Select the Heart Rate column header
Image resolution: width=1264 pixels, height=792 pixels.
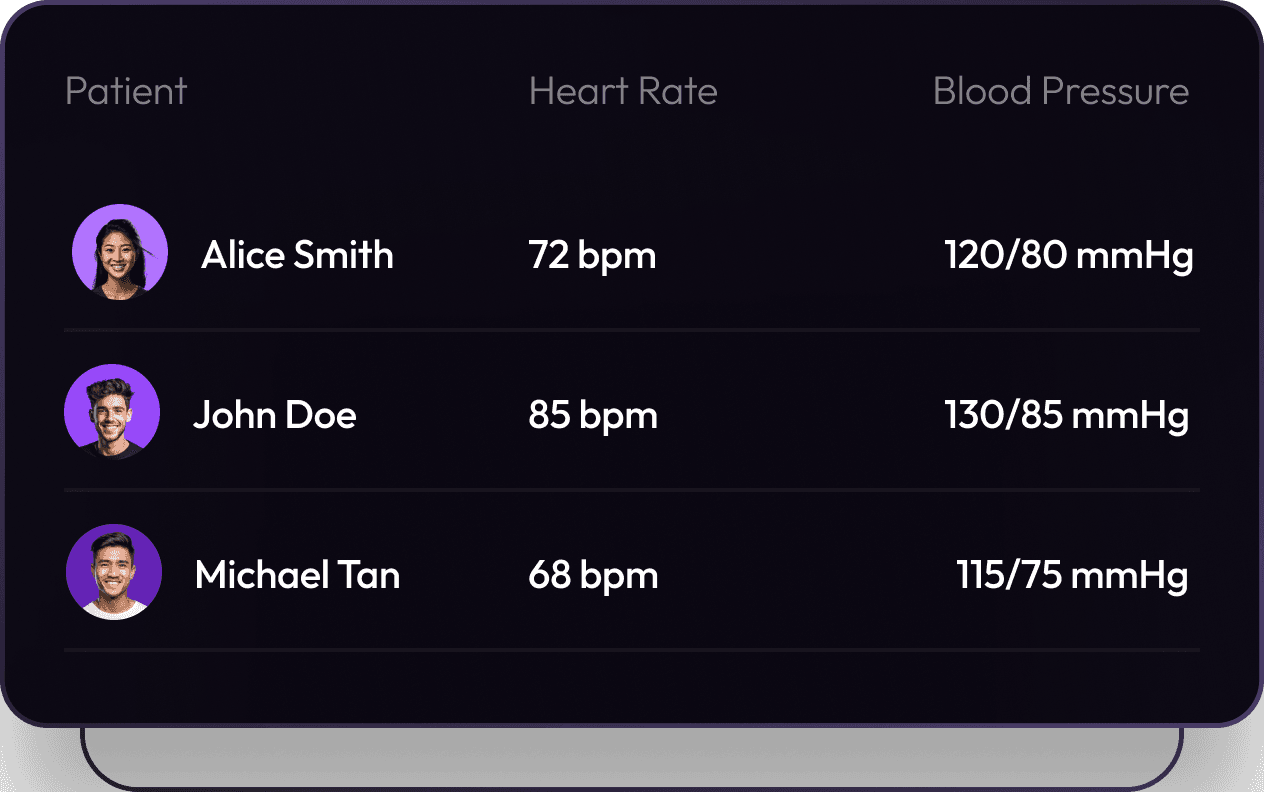[623, 92]
